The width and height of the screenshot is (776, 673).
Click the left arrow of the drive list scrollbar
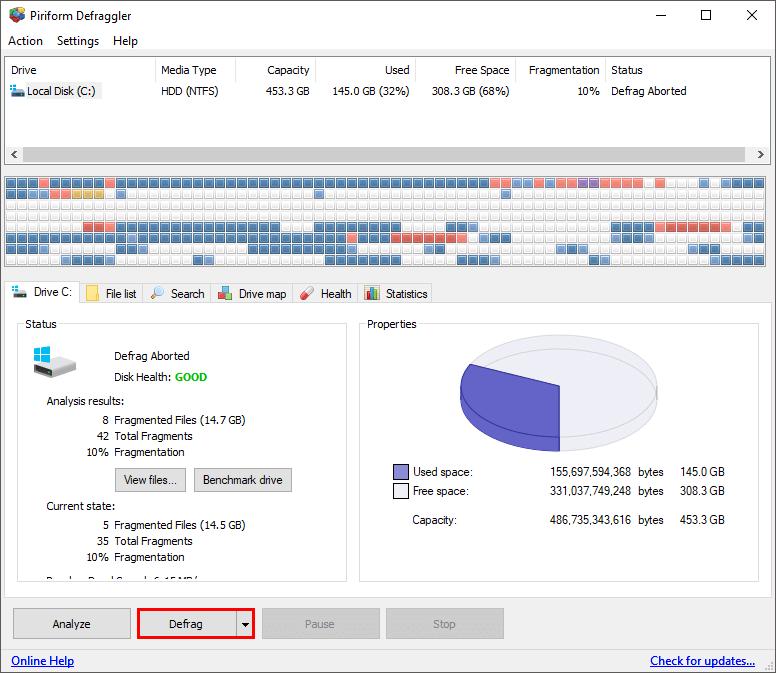[x=14, y=154]
